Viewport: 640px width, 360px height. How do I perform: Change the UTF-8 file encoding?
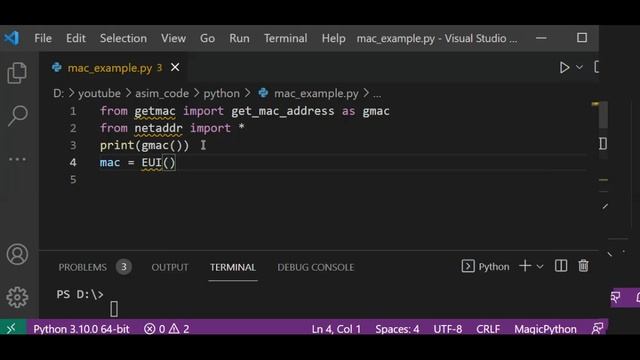click(x=448, y=329)
